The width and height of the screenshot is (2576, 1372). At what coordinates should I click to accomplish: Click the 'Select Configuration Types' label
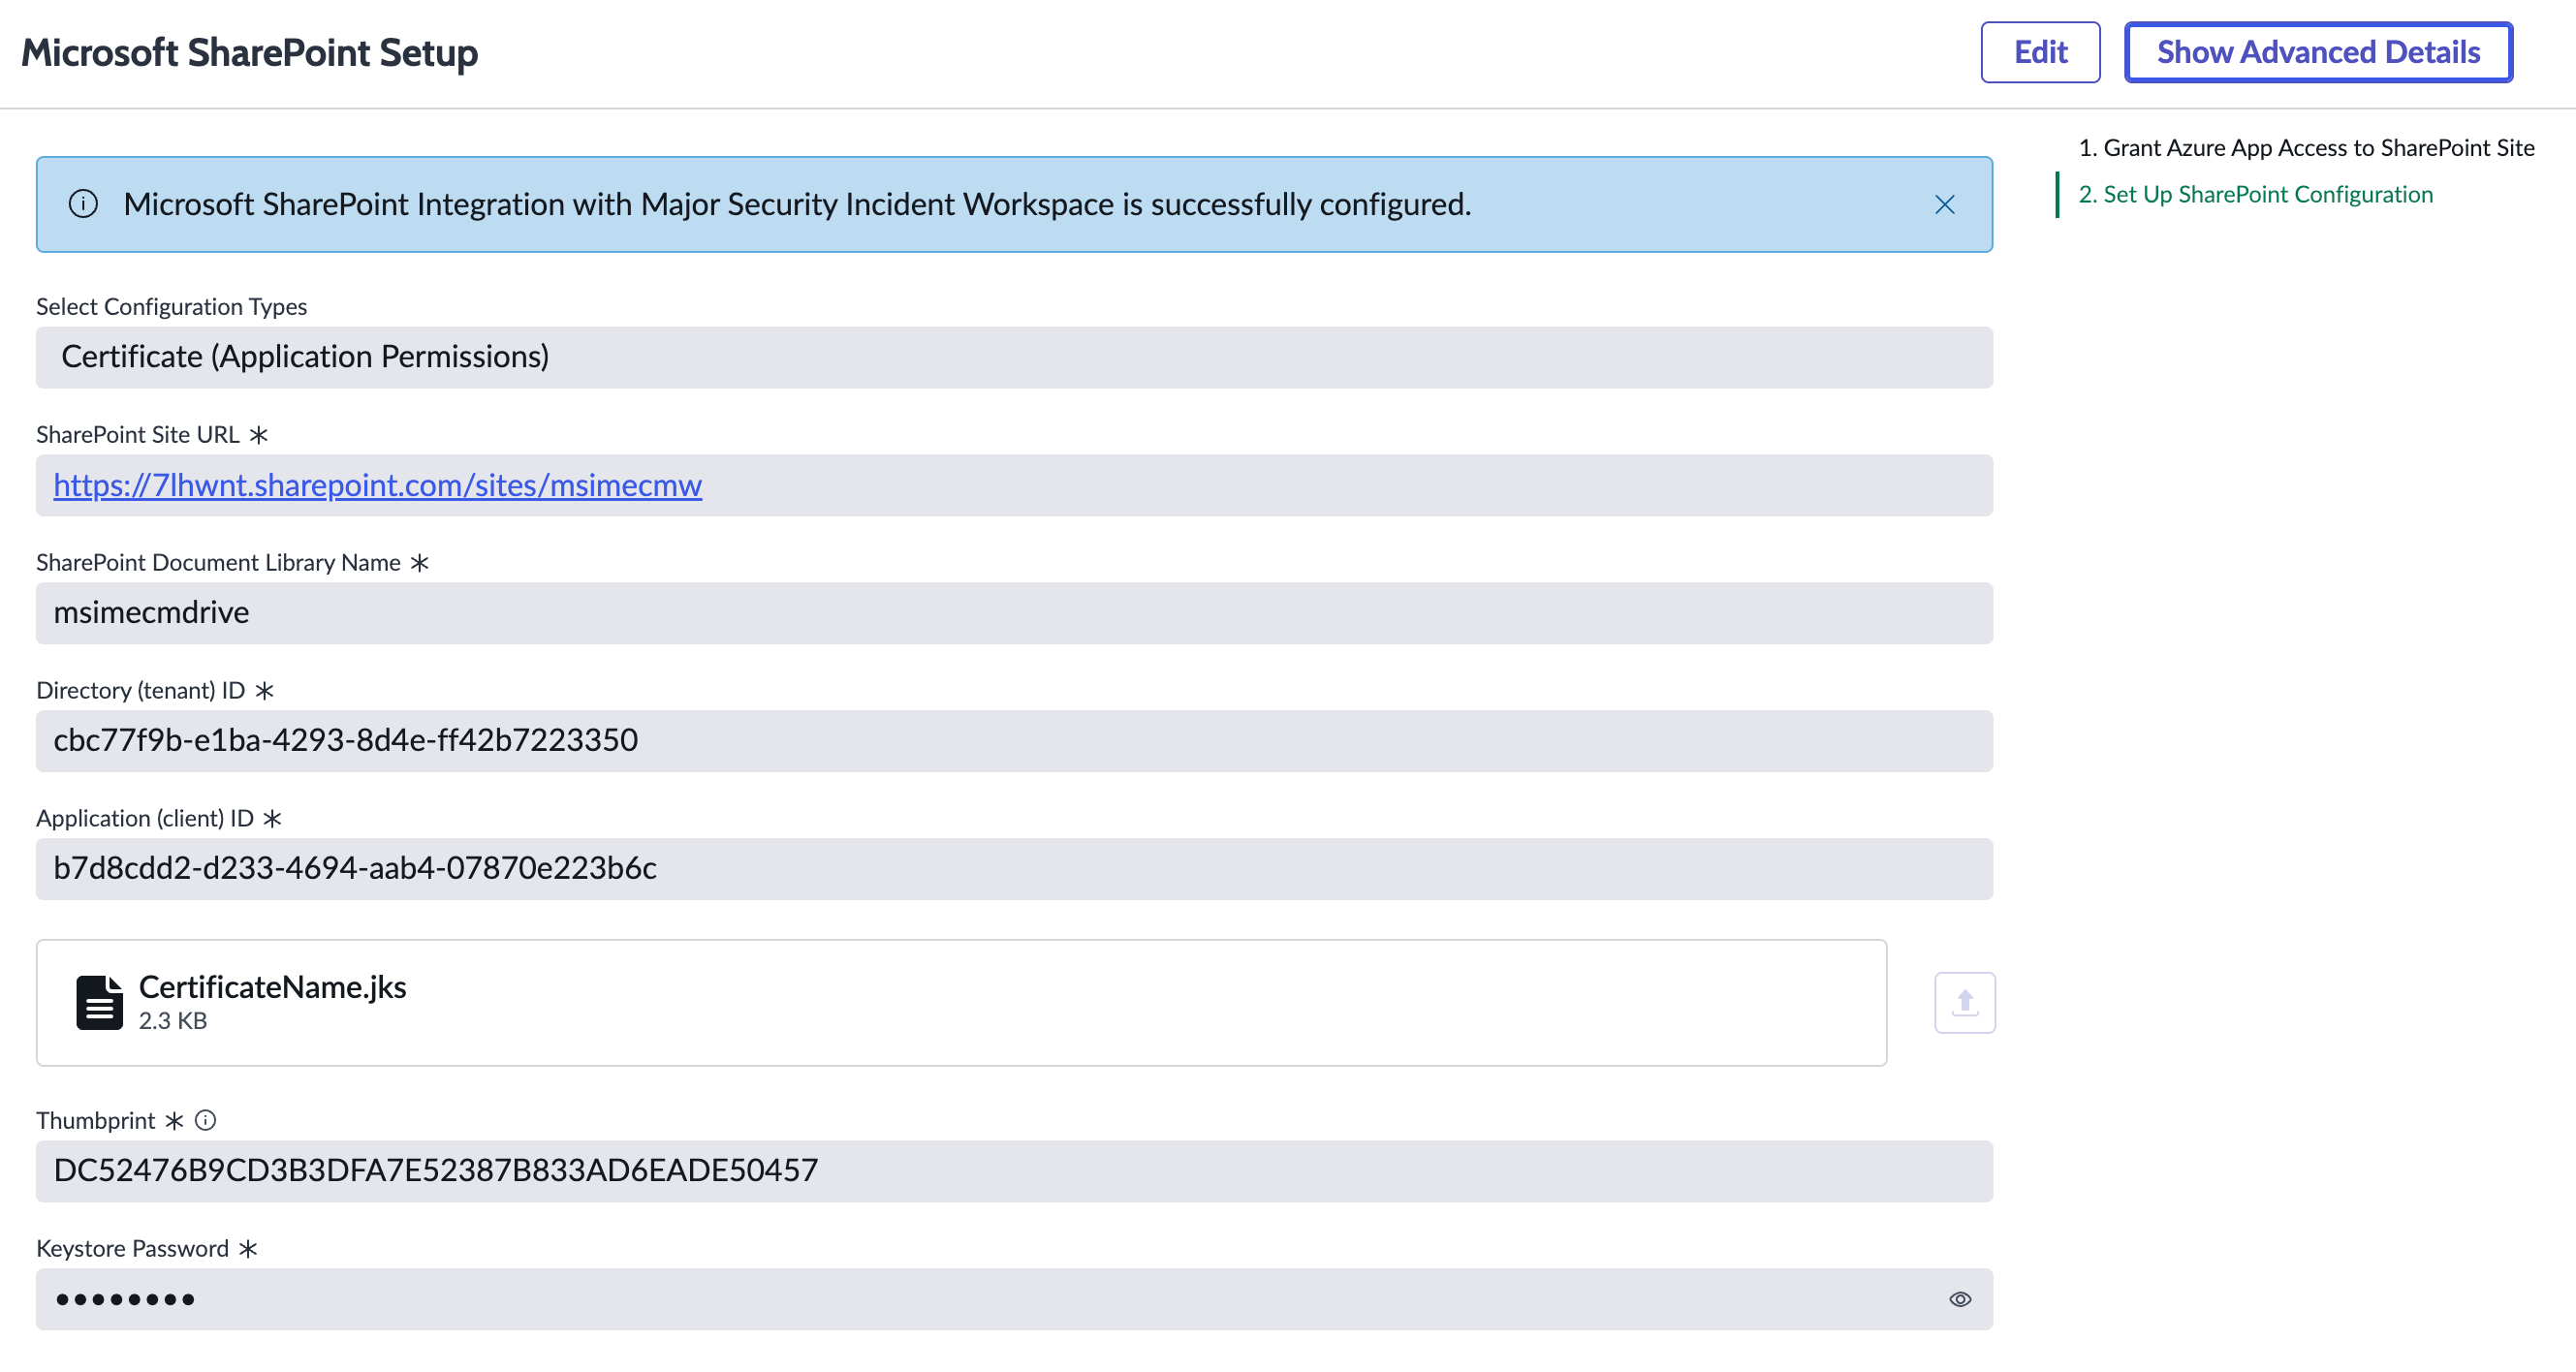[x=171, y=307]
